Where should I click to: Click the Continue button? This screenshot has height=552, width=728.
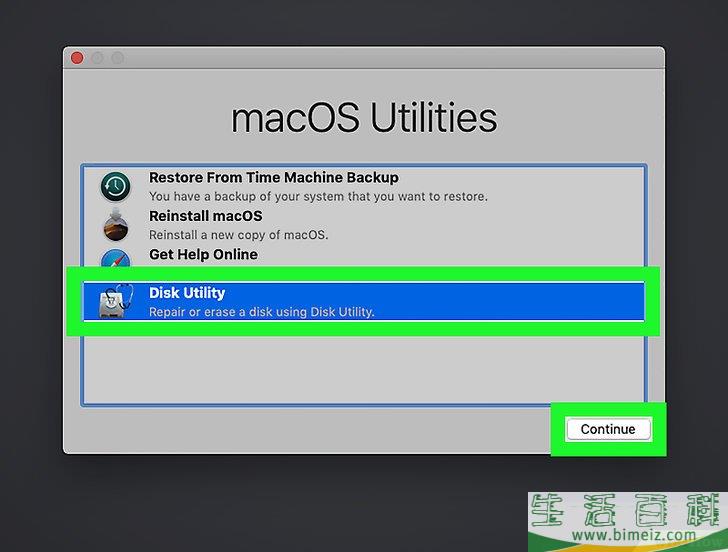click(608, 429)
